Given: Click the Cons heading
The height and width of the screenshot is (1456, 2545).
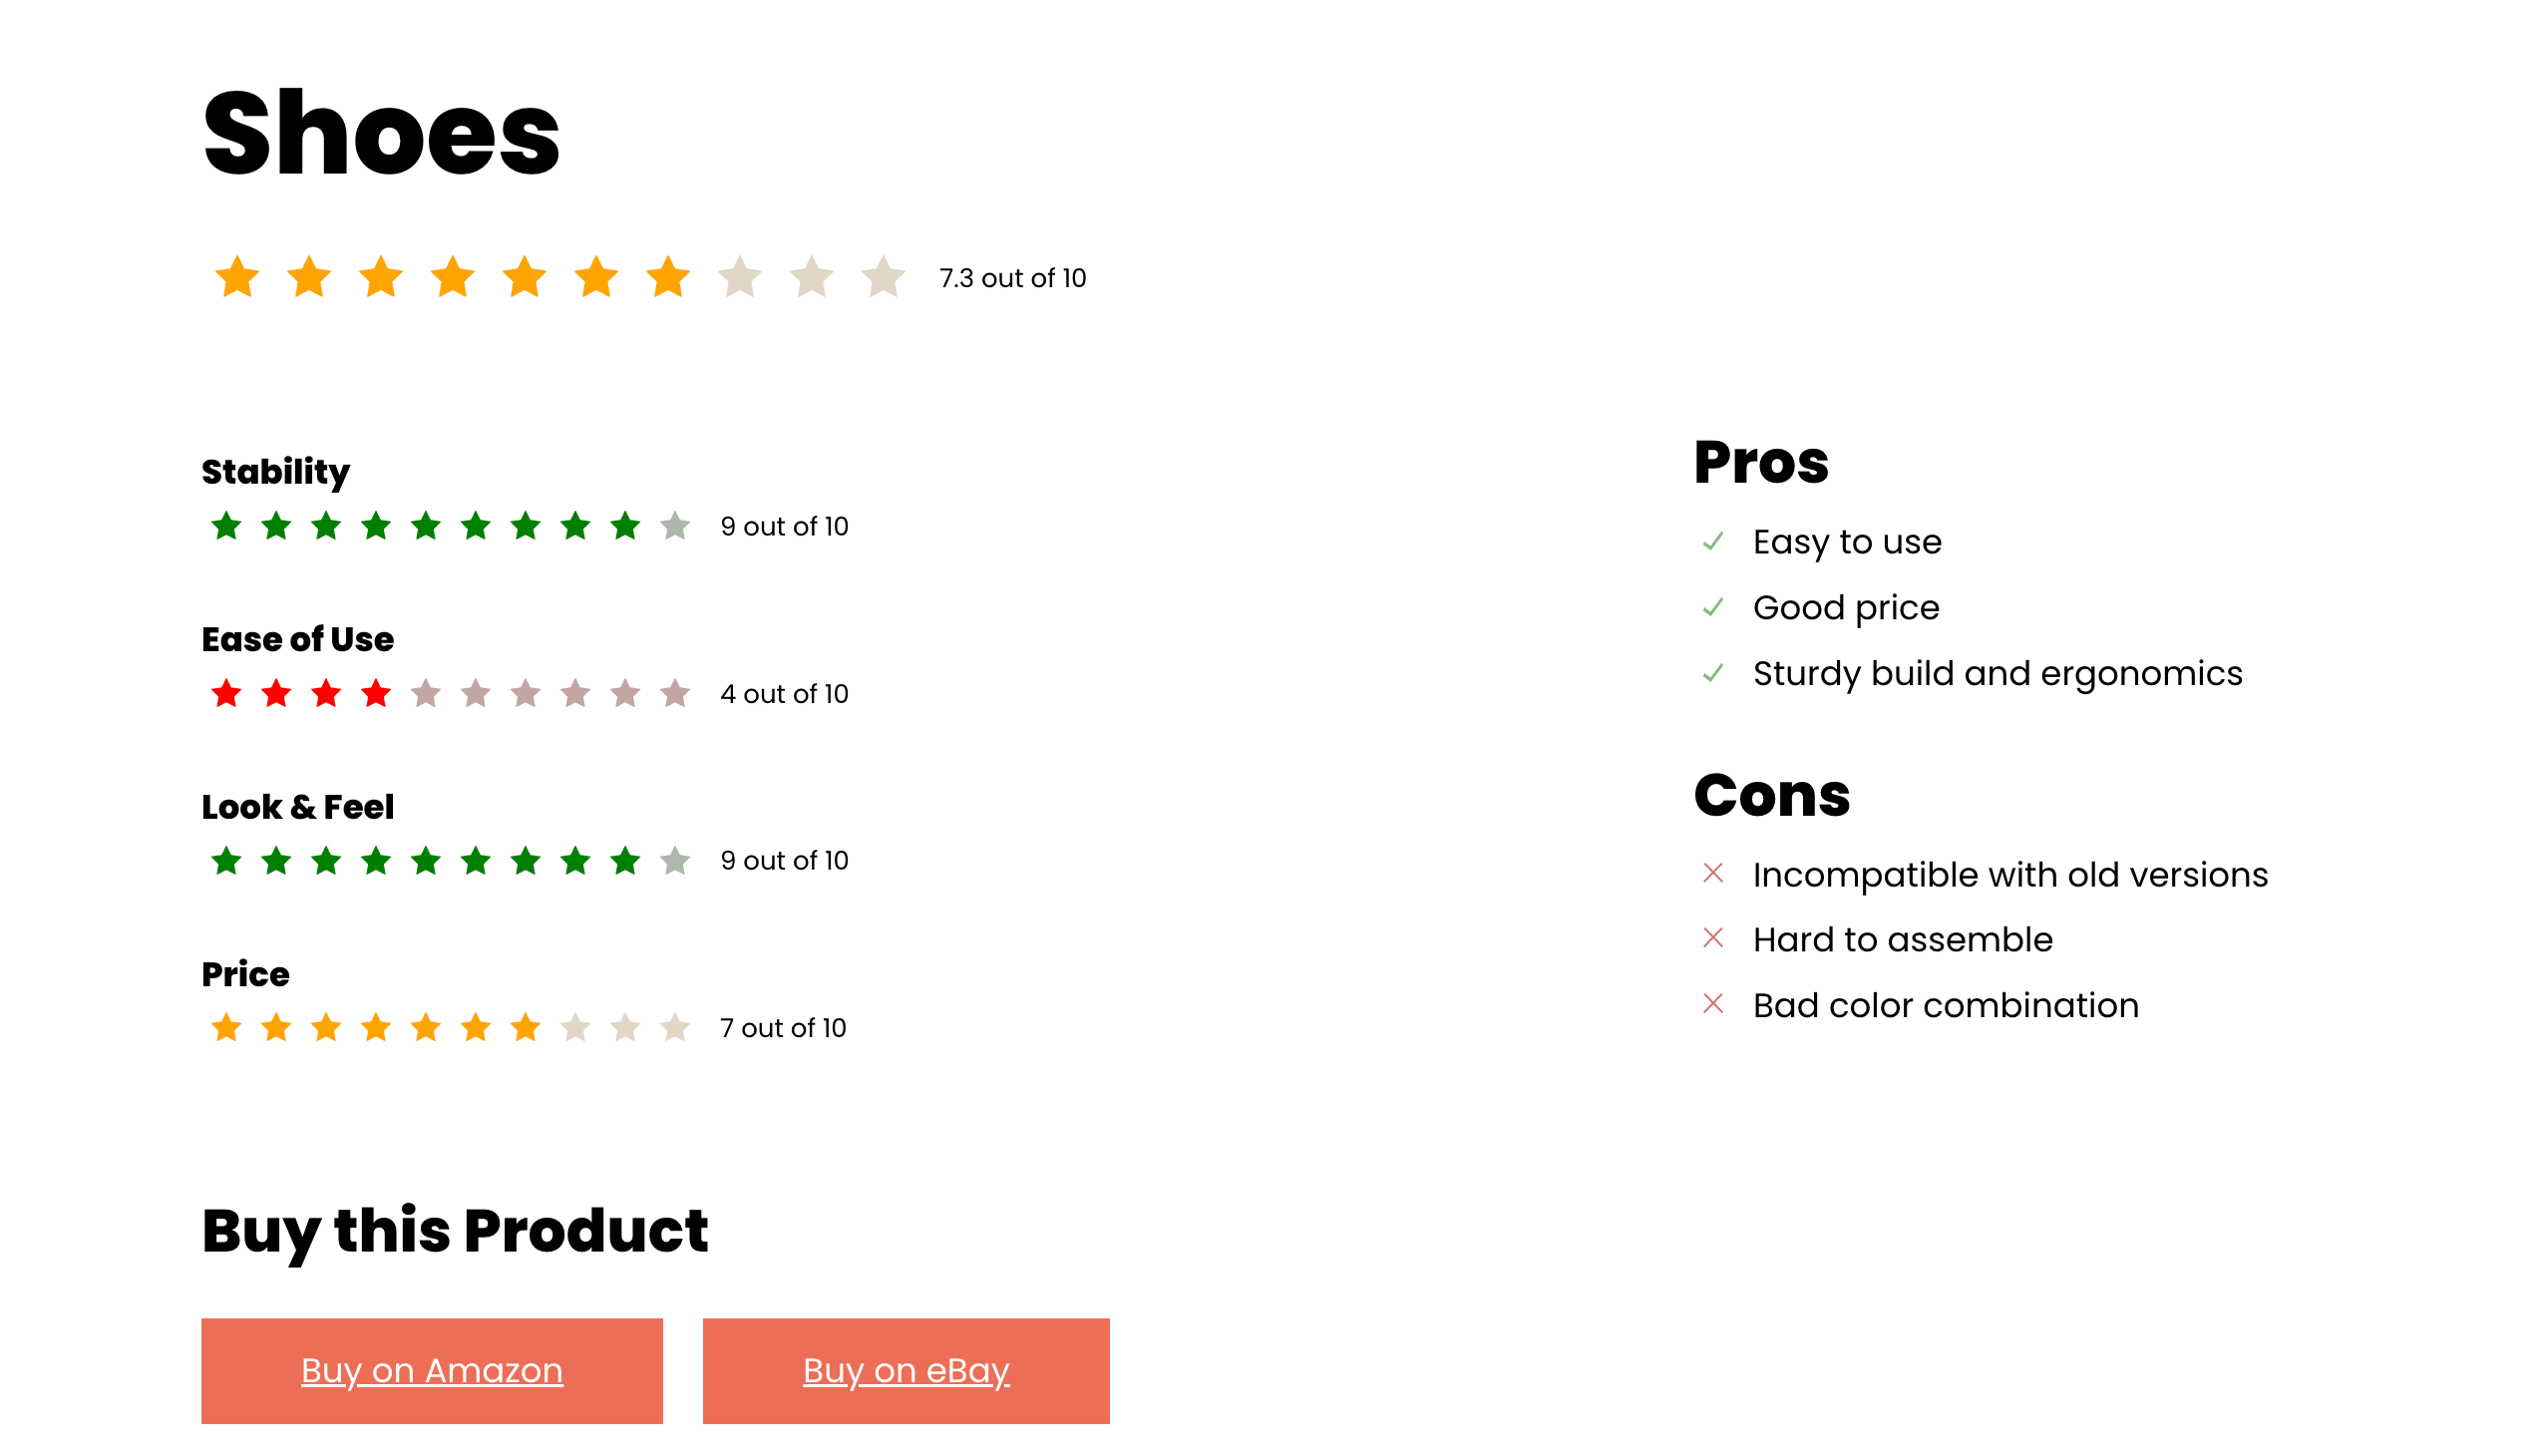Looking at the screenshot, I should 1772,796.
